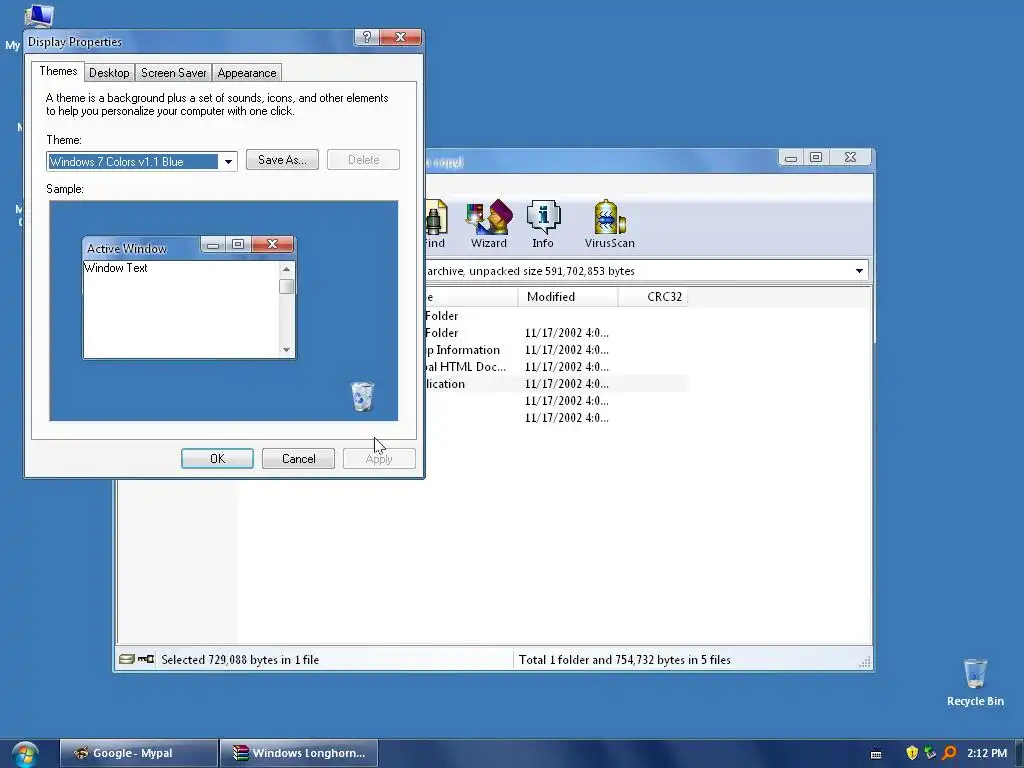Click the Active Window title in sample
Image resolution: width=1024 pixels, height=768 pixels.
[x=127, y=249]
